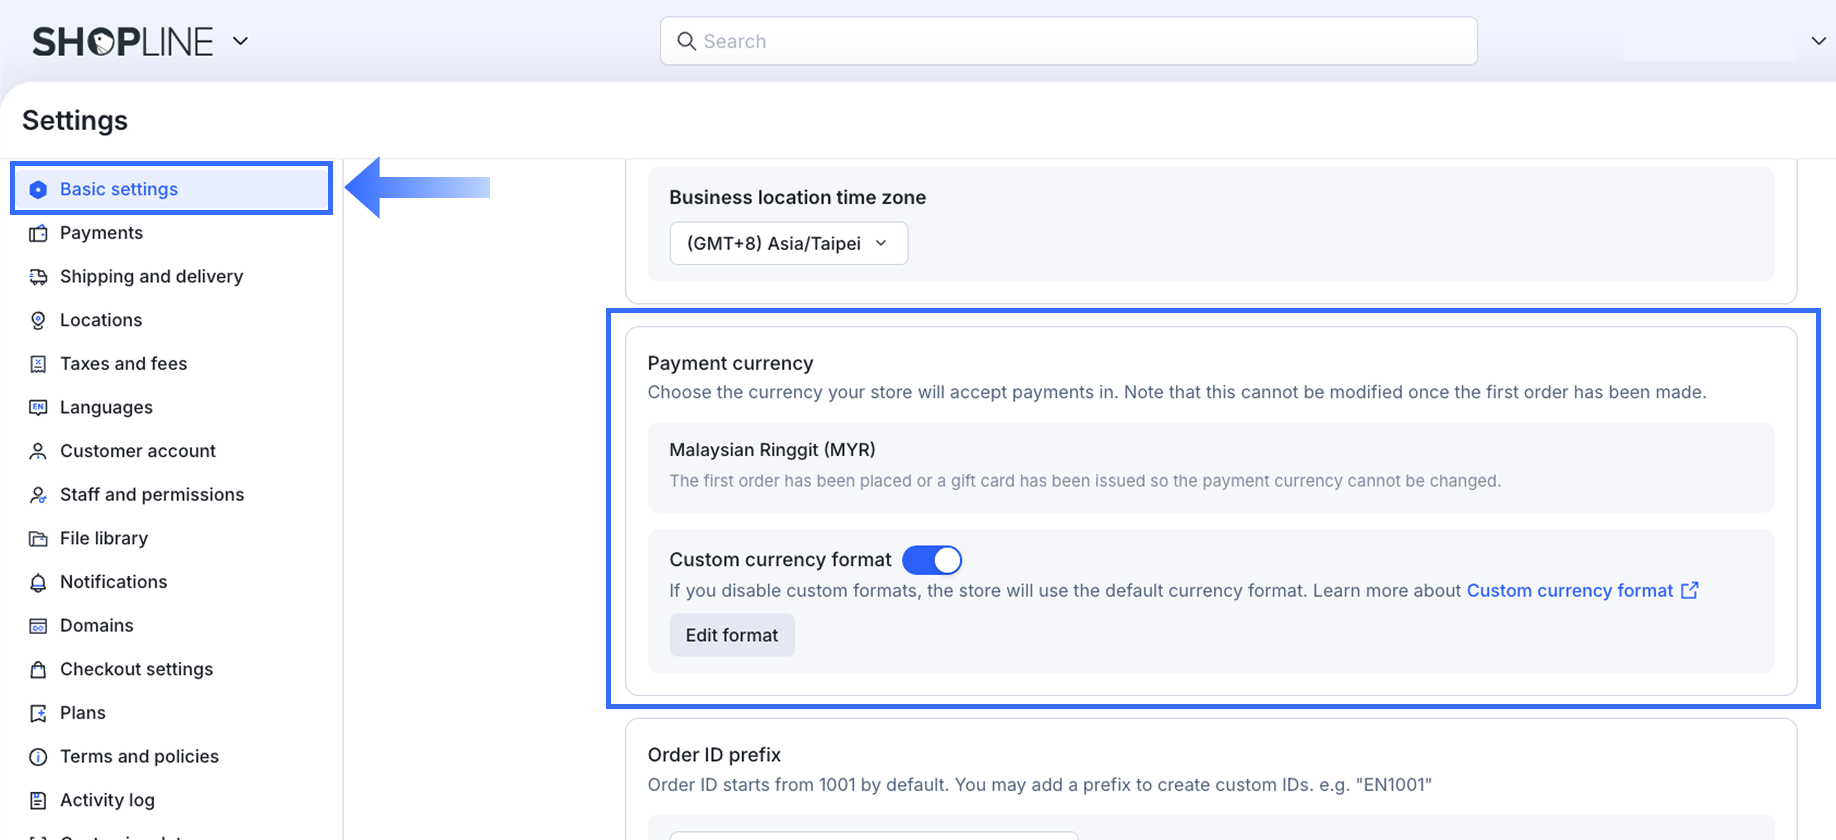Viewport: 1836px width, 840px height.
Task: Open Checkout settings menu item
Action: point(136,669)
